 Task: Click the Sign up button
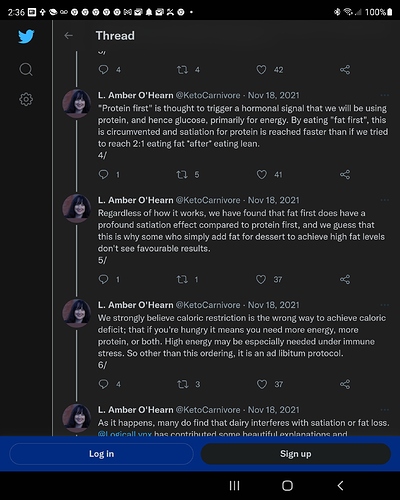tap(296, 454)
